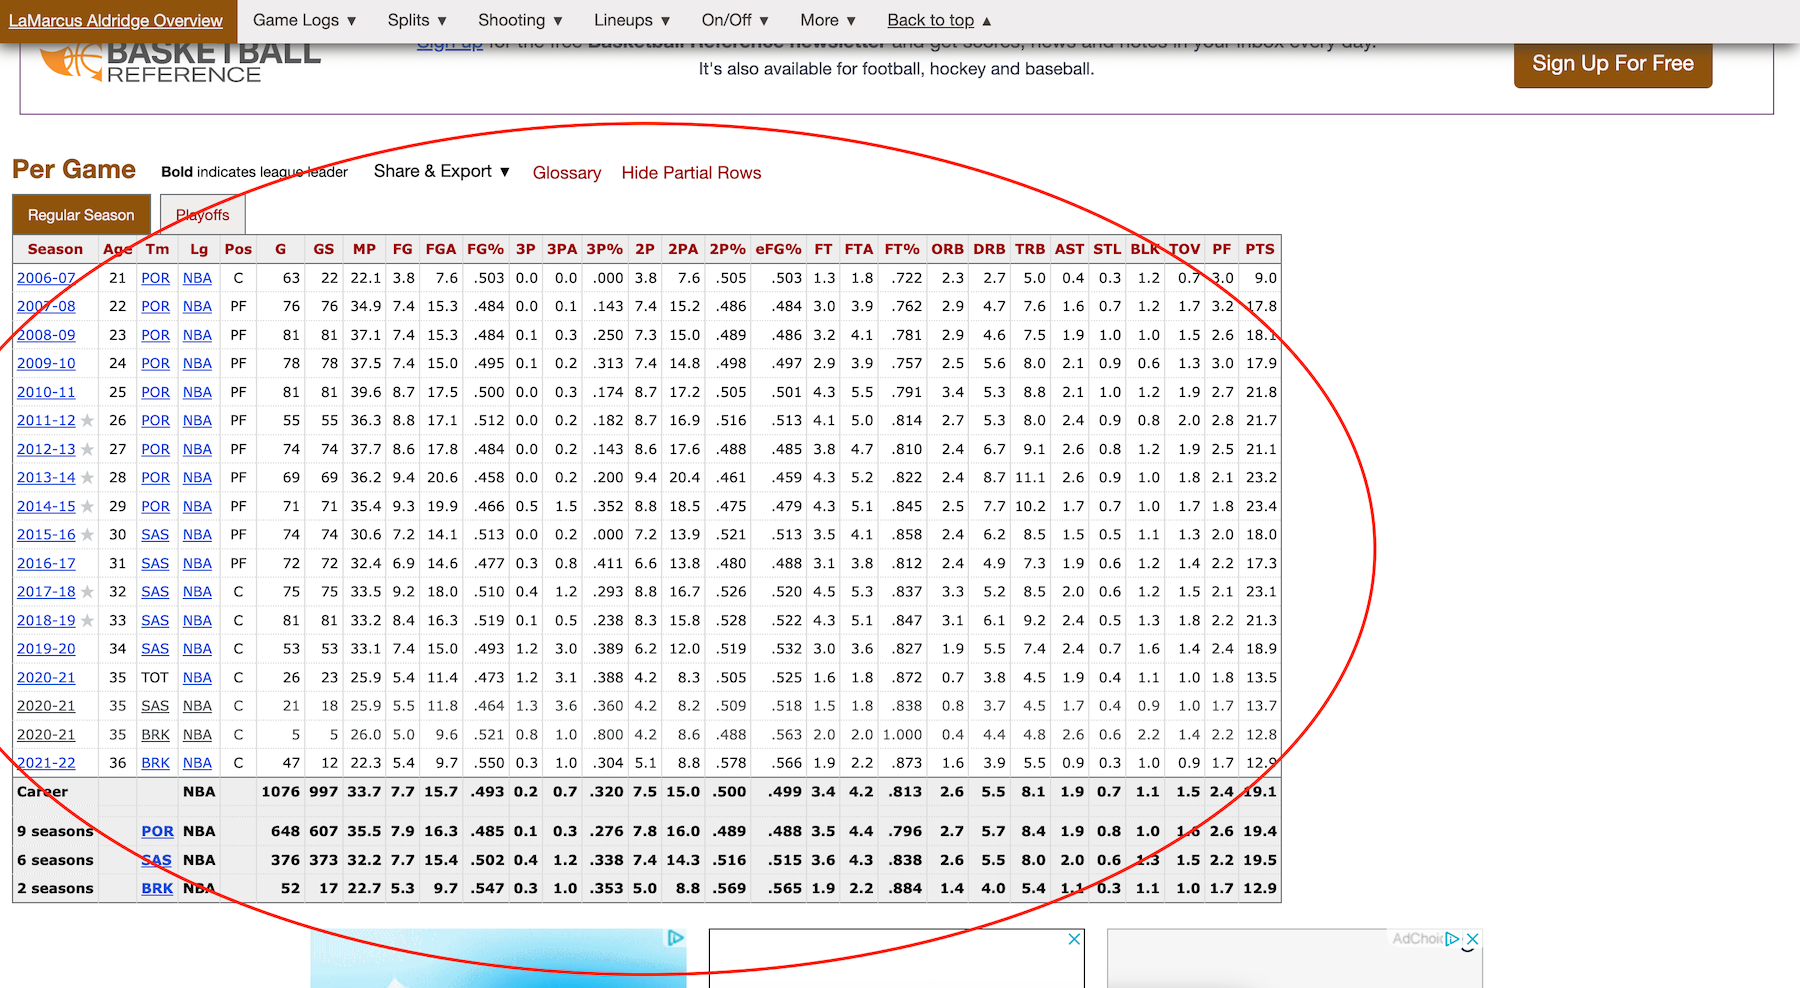The height and width of the screenshot is (988, 1800).
Task: Sort table by FT% column header
Action: click(901, 249)
